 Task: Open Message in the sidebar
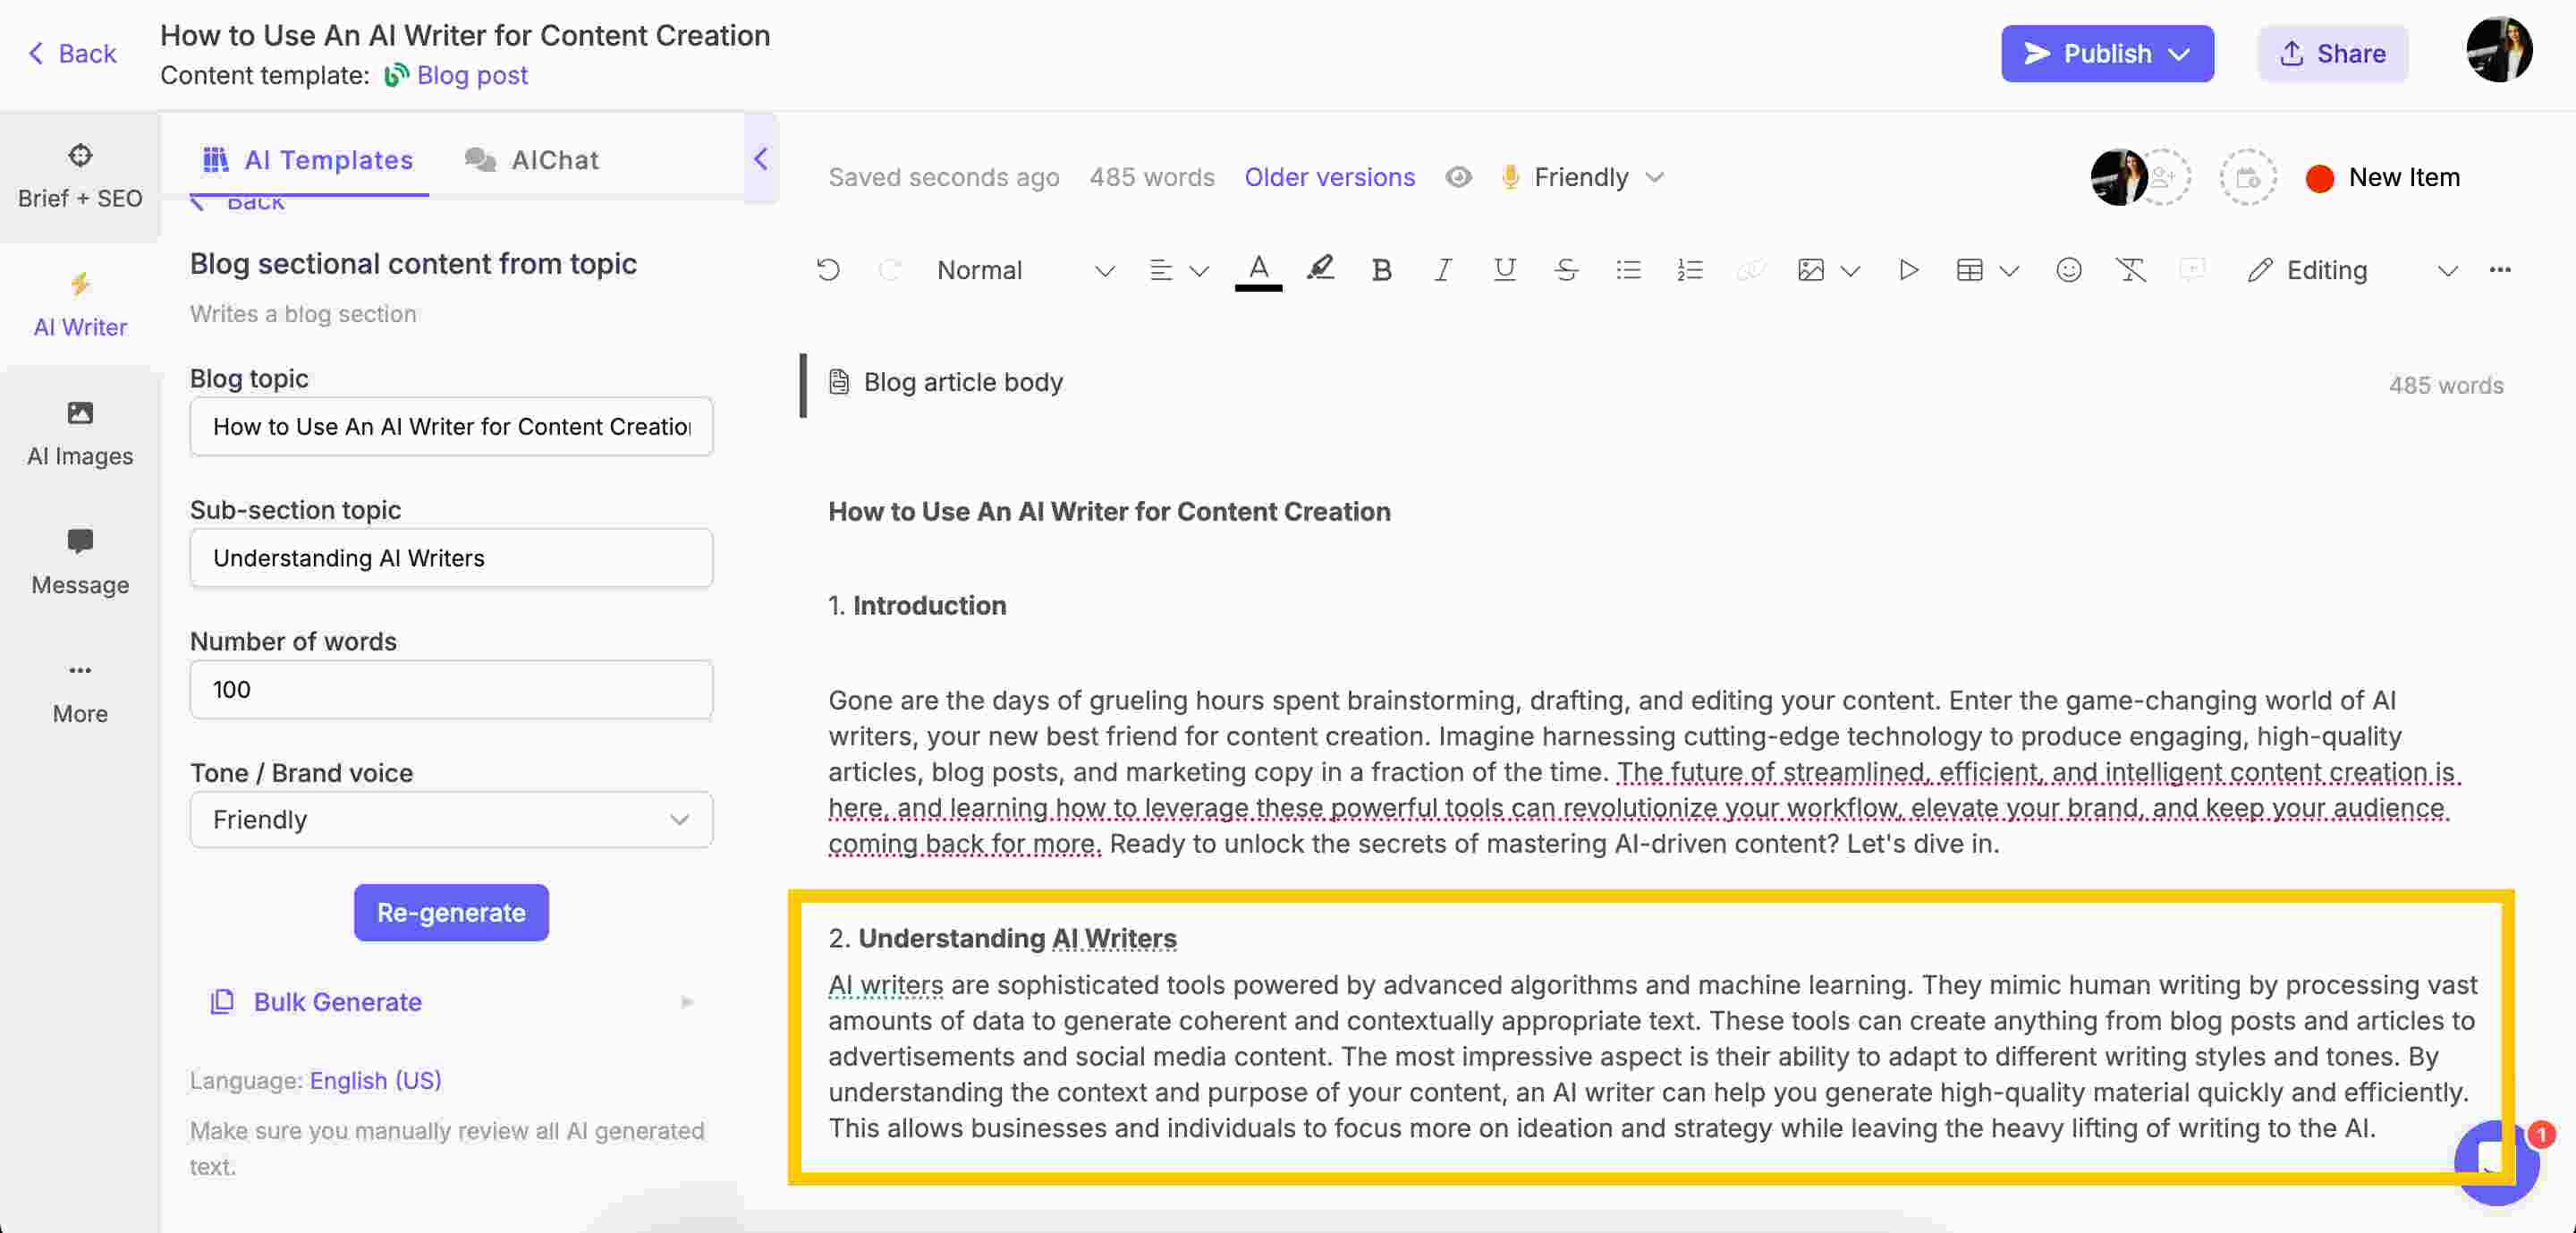pyautogui.click(x=80, y=563)
